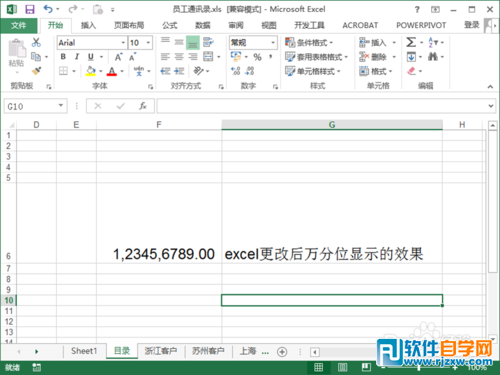Toggle Bold formatting

(x=63, y=57)
